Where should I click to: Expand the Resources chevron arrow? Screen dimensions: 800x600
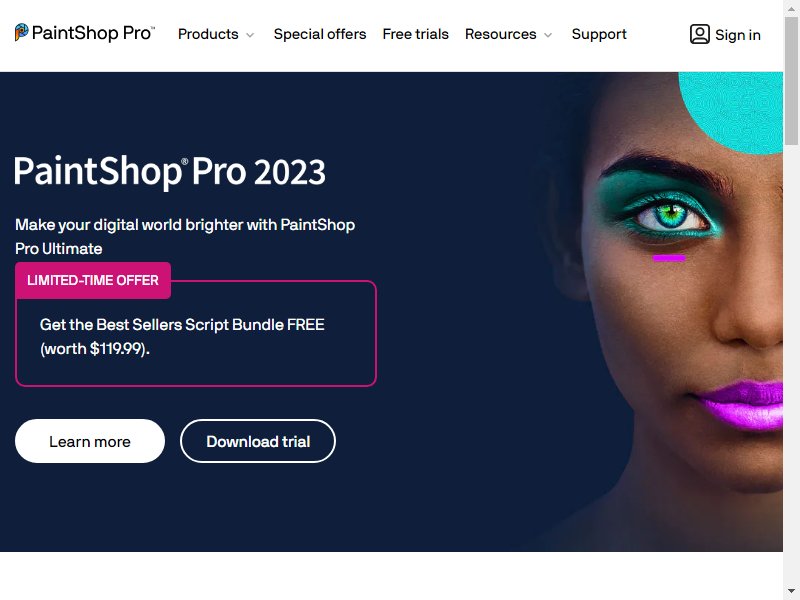click(548, 35)
